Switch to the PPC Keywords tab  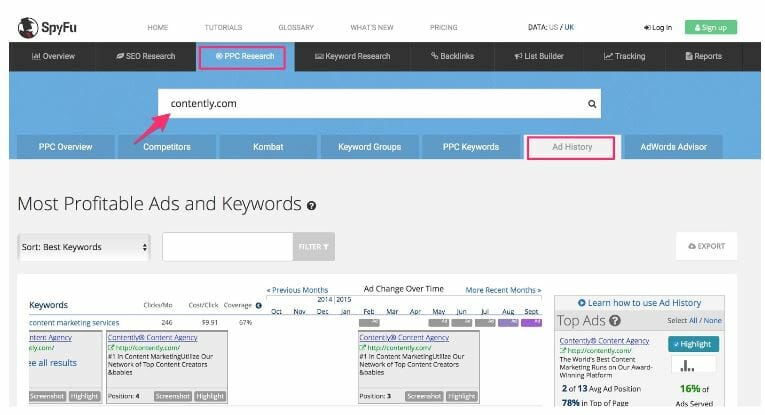point(471,147)
